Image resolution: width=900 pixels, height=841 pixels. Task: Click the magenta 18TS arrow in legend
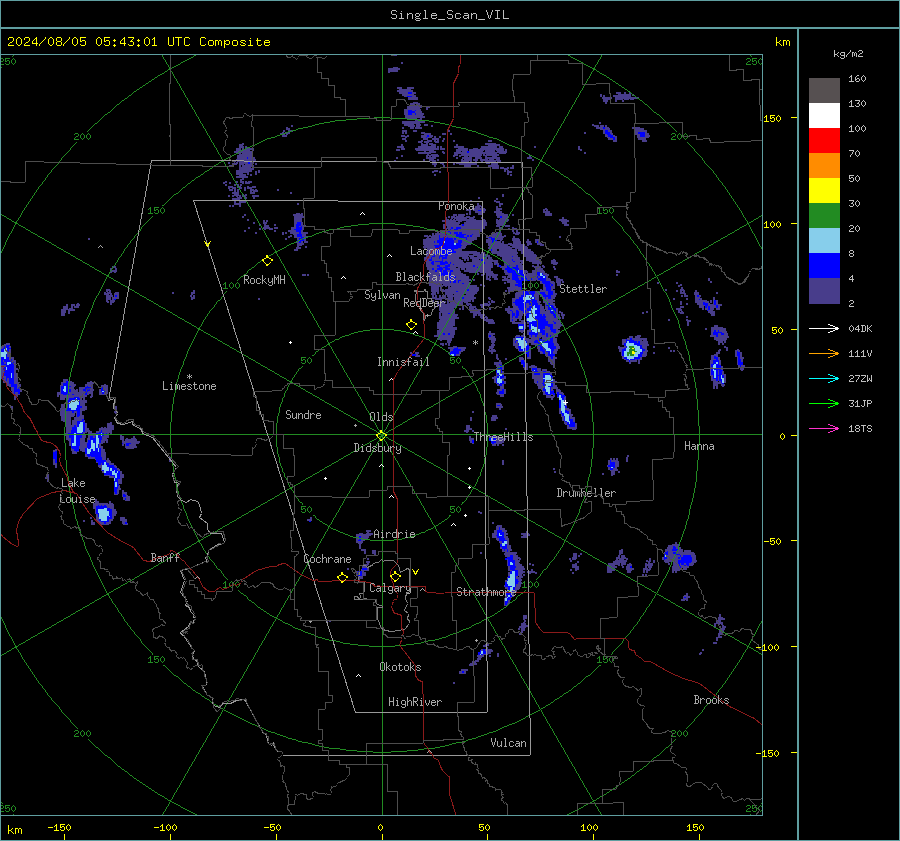824,428
